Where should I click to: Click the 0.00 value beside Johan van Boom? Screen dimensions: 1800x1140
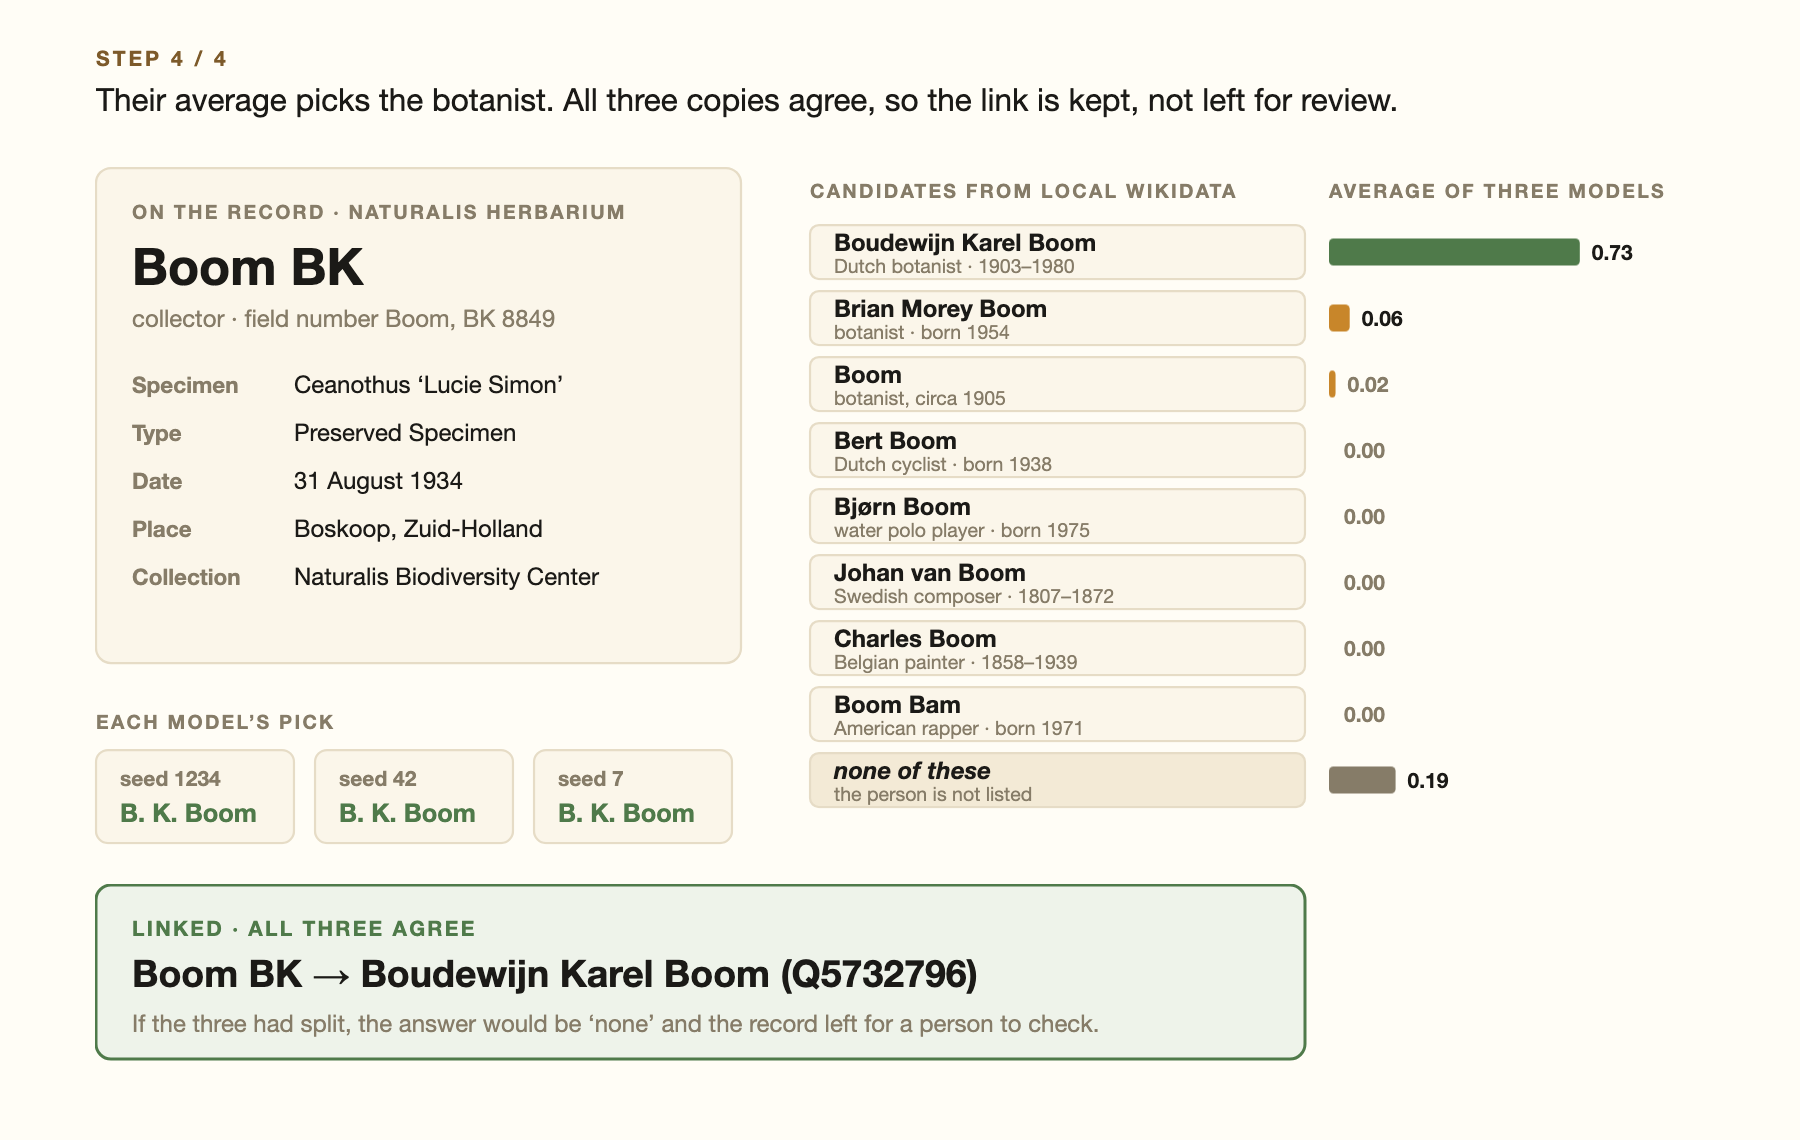1364,583
